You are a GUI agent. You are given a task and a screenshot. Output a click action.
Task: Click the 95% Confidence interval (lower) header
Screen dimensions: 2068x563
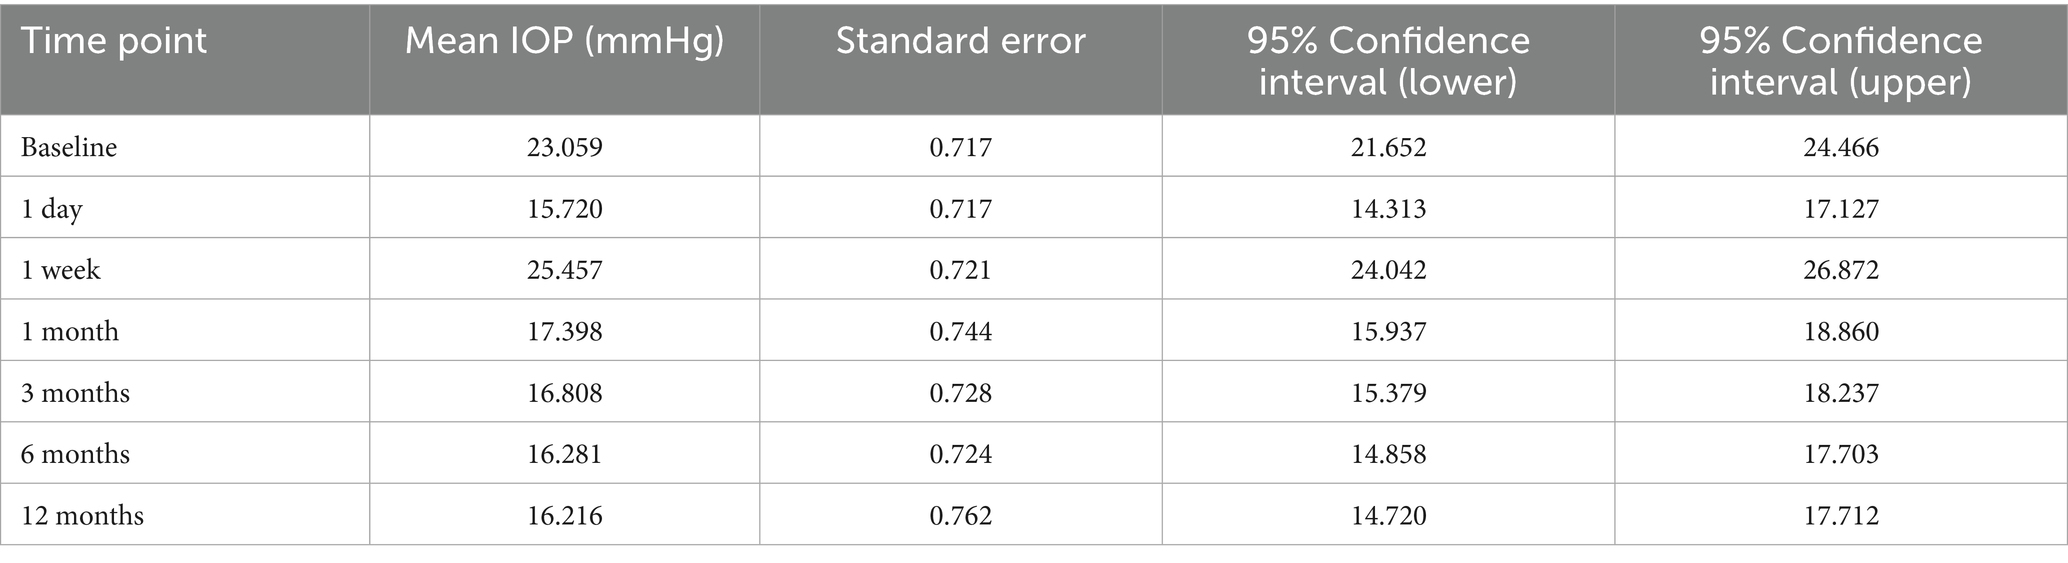tap(1387, 60)
